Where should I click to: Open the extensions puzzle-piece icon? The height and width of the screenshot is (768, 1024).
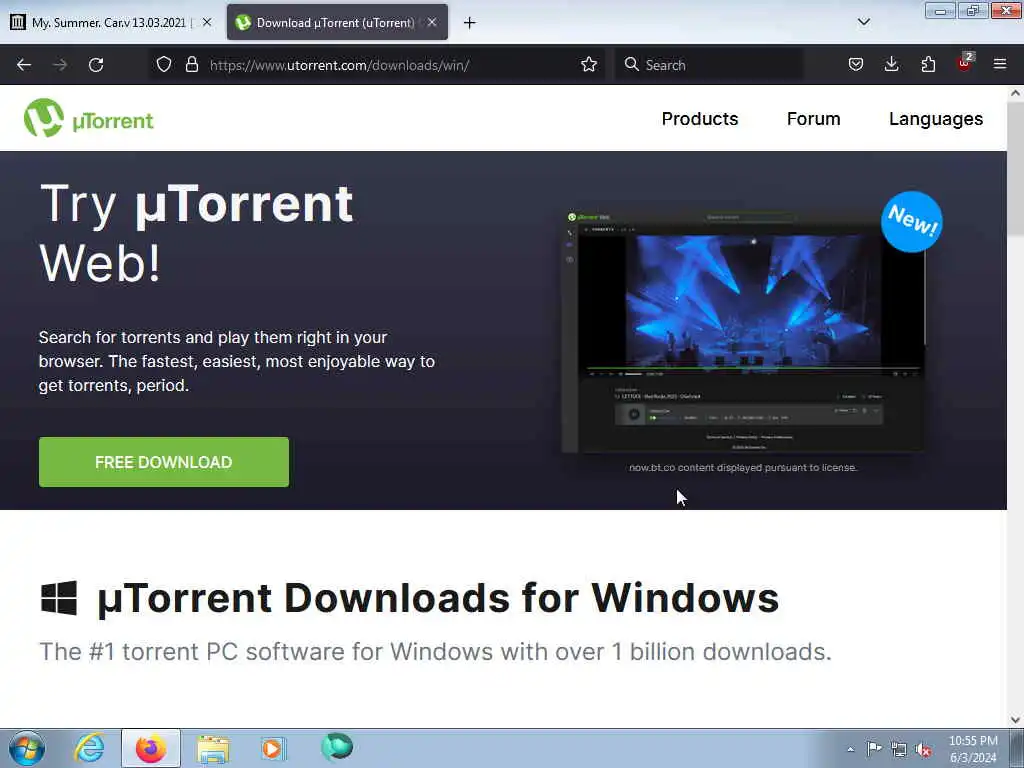point(928,65)
